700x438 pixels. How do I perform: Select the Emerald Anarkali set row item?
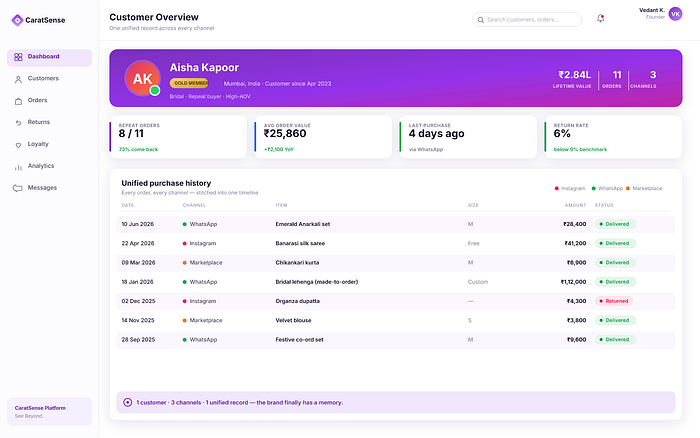pos(303,224)
